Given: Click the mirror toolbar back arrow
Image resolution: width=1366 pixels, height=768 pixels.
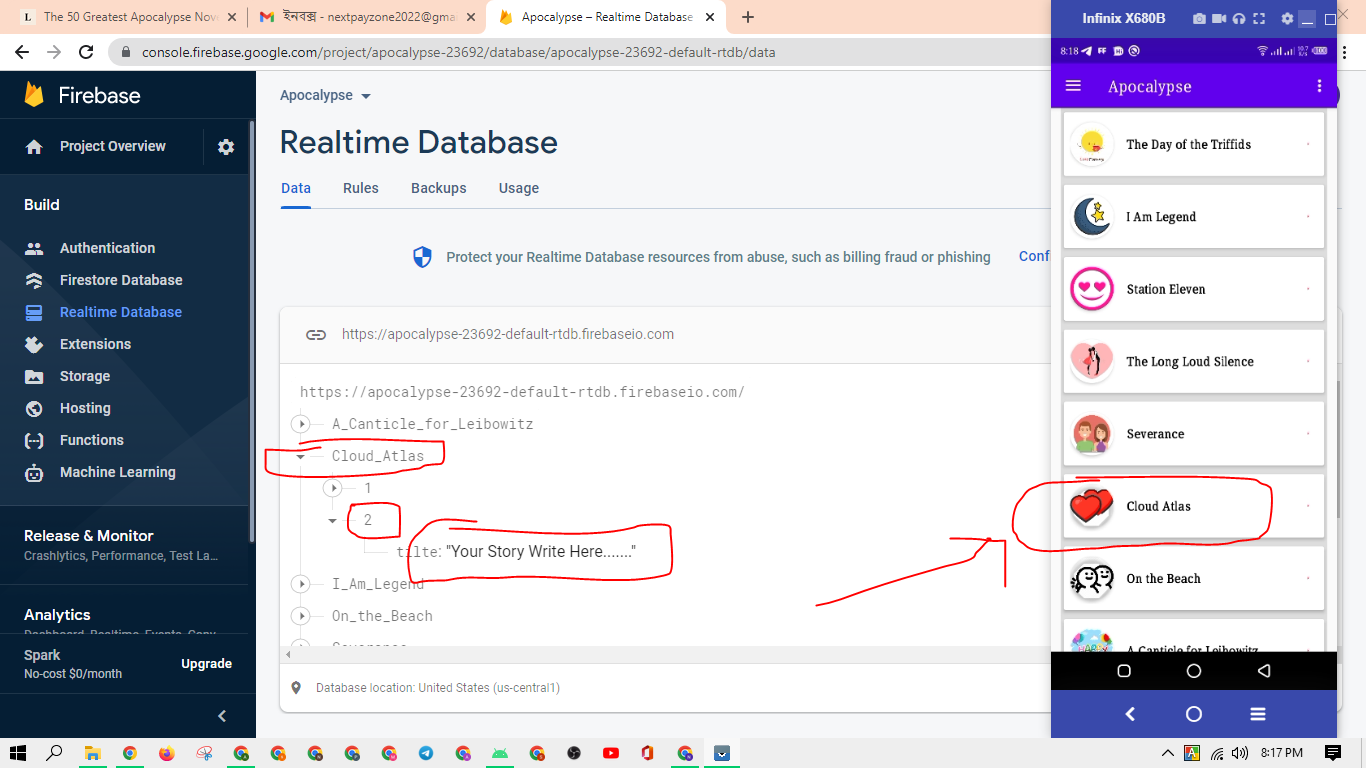Looking at the screenshot, I should [x=1130, y=714].
